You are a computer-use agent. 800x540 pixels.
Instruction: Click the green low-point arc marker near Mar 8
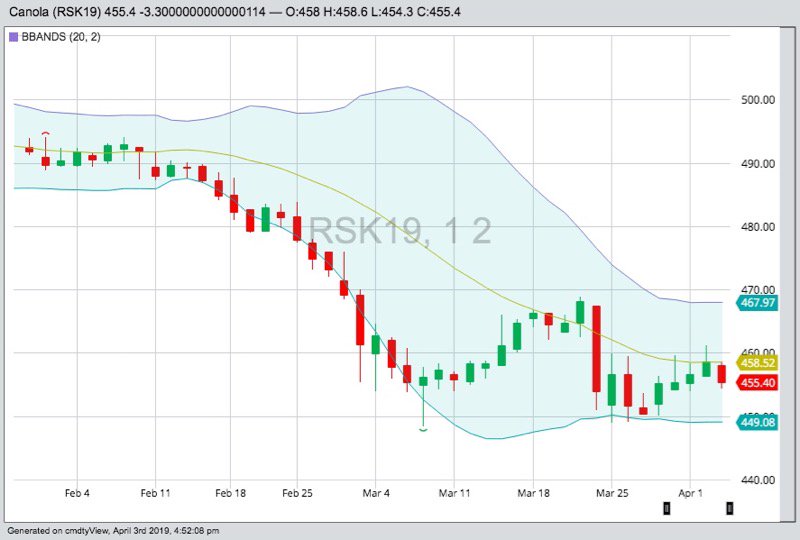[x=423, y=430]
